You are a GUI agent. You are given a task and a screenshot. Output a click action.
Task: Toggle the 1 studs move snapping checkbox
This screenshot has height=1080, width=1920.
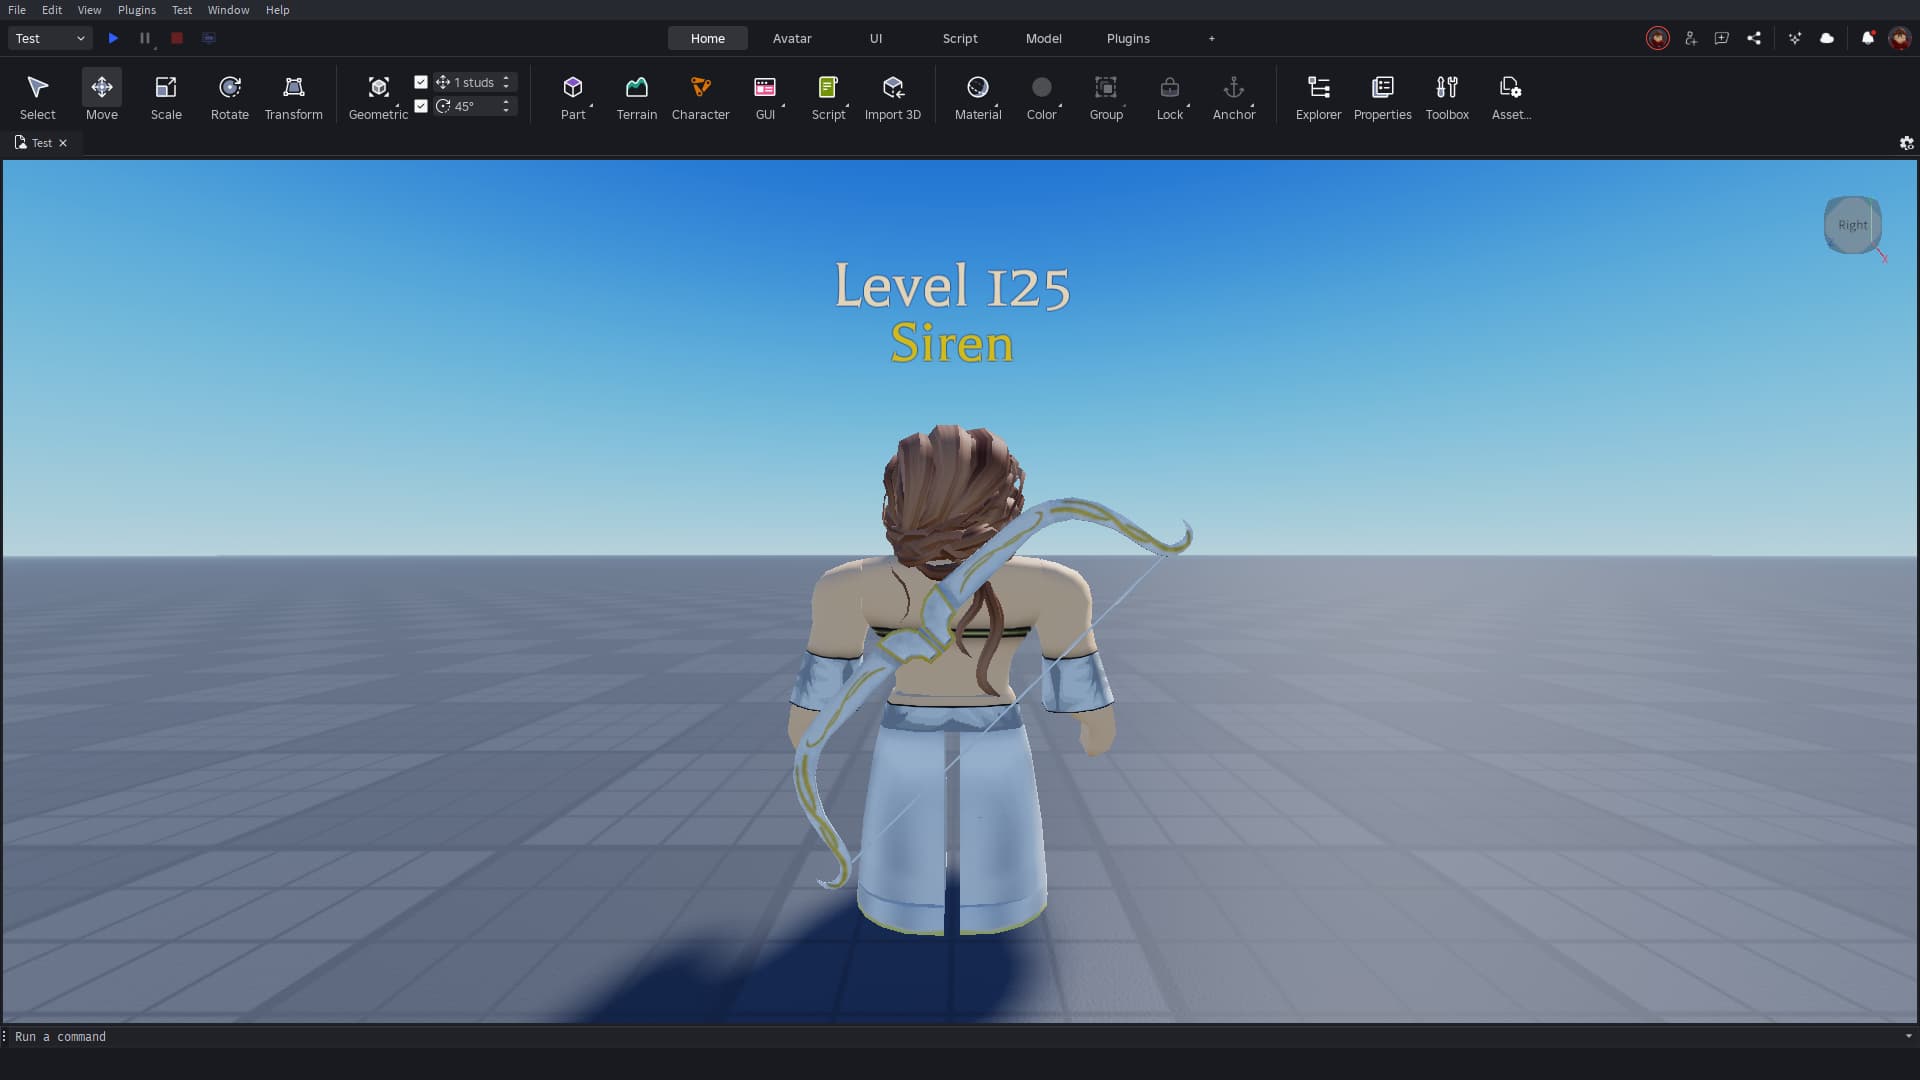tap(421, 82)
